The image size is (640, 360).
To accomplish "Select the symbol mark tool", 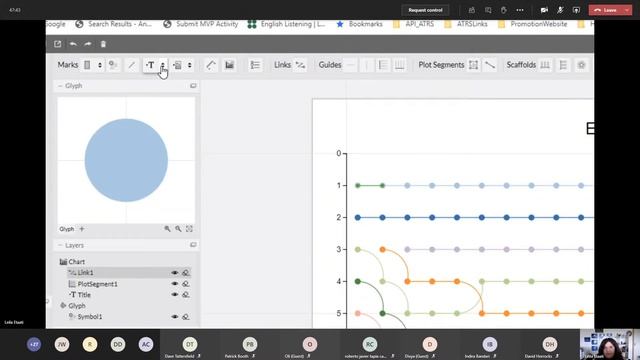I will point(113,65).
